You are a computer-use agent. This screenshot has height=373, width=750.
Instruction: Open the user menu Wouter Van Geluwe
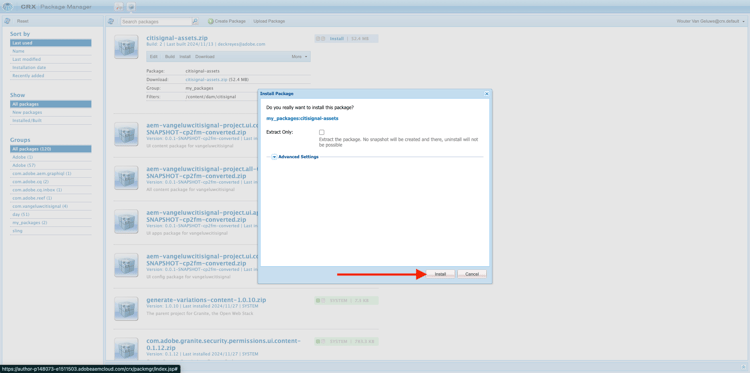711,22
